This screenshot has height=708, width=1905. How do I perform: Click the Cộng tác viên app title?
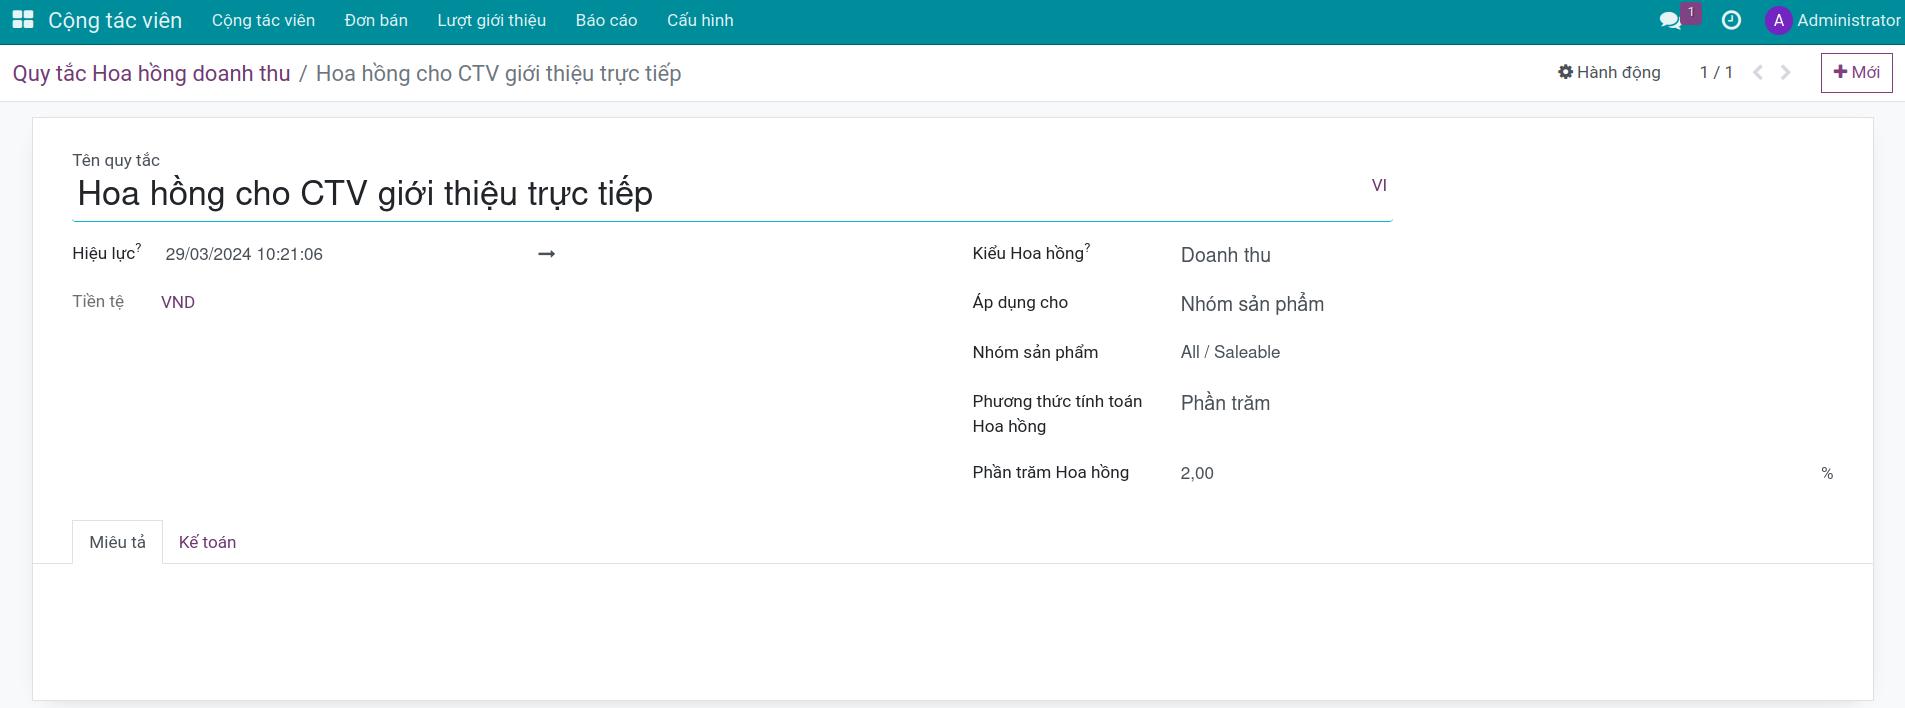(x=115, y=20)
